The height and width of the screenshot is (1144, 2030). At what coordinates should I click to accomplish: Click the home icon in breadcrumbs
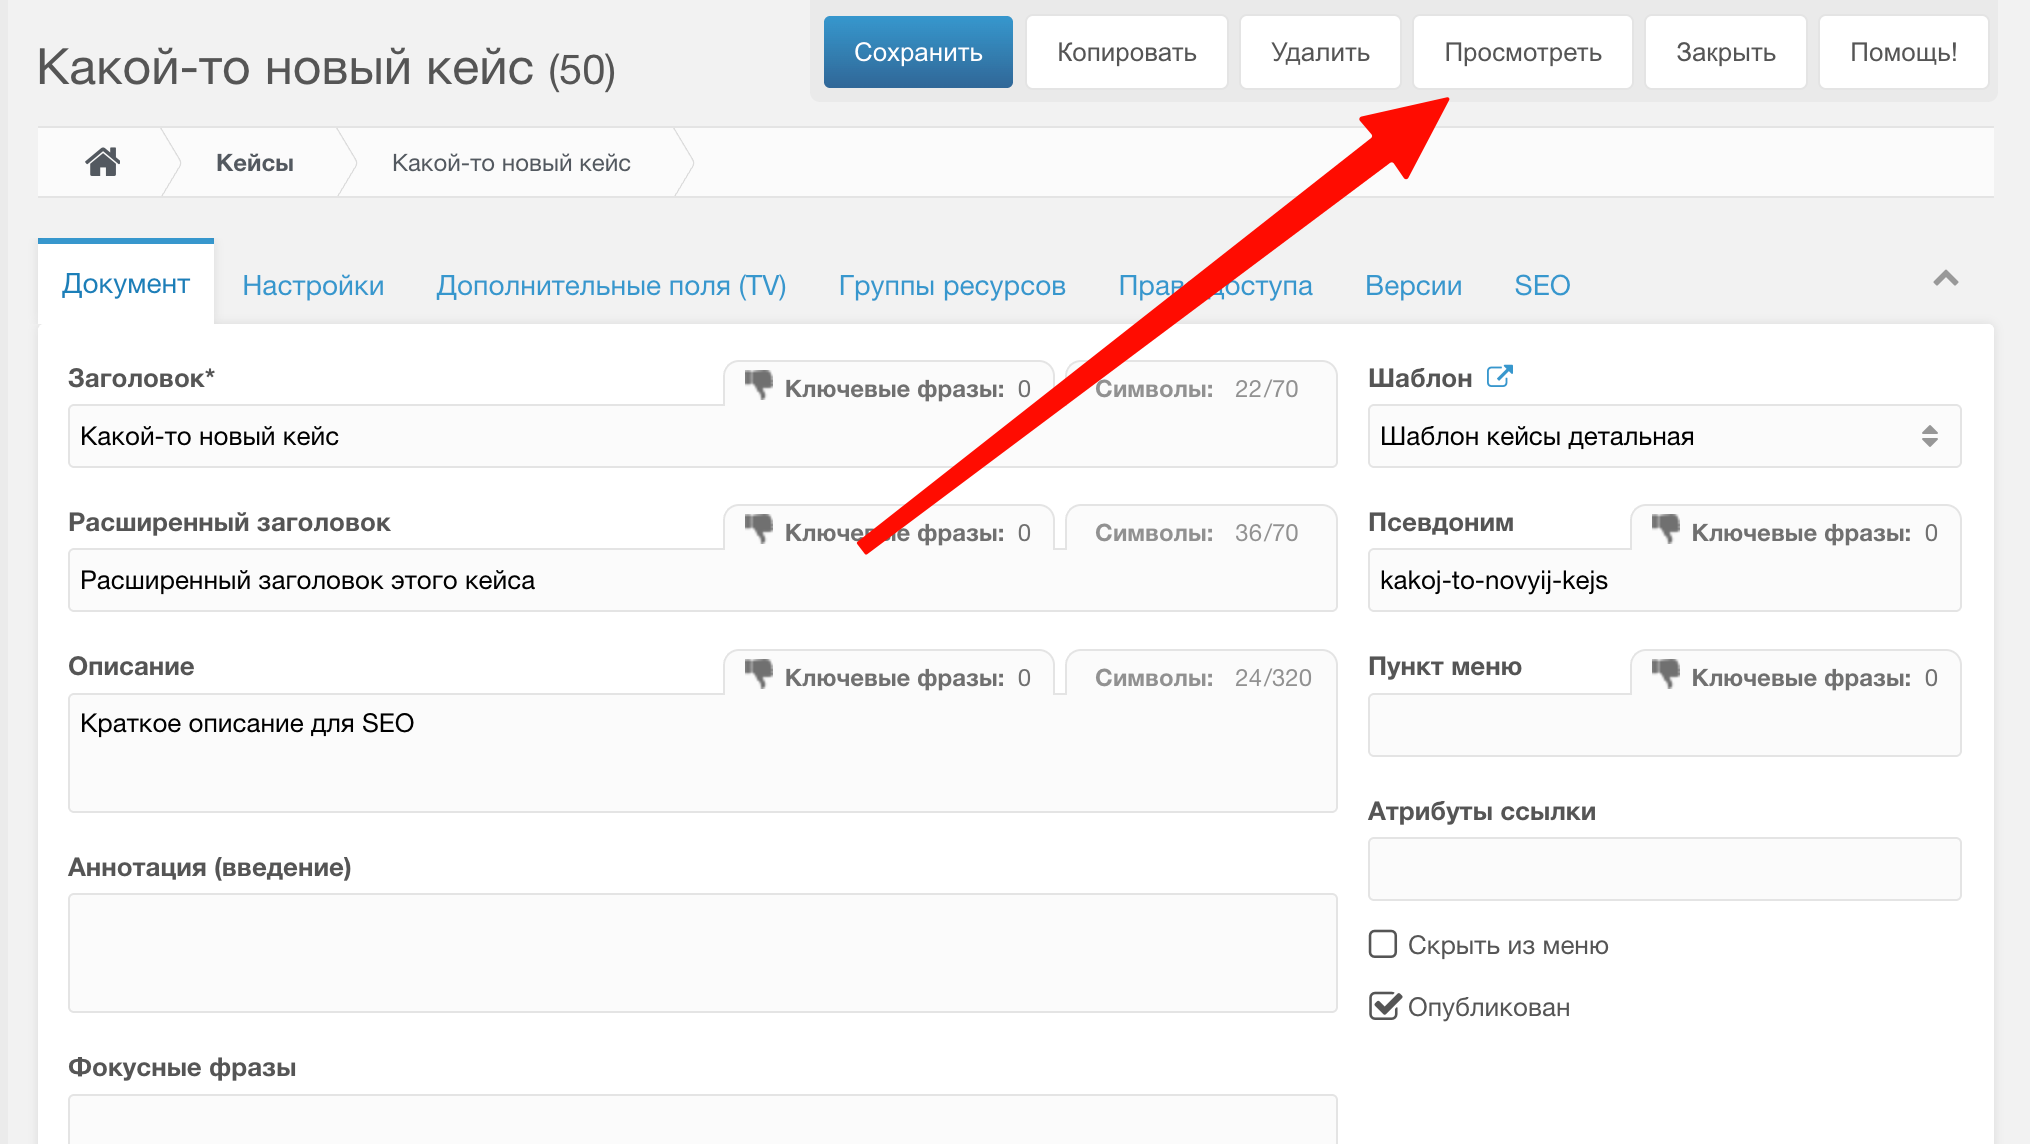[102, 162]
